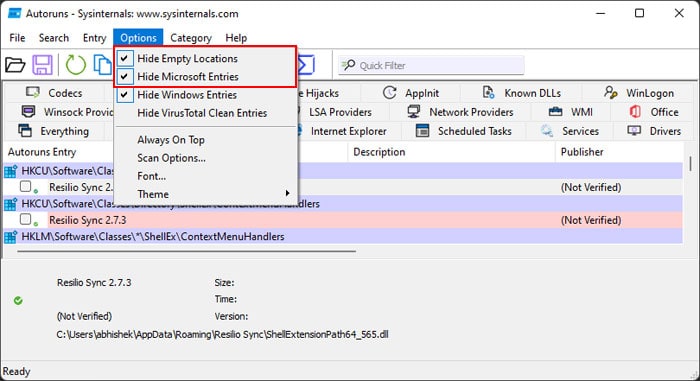
Task: Click the red Office logo icon
Action: [x=635, y=111]
